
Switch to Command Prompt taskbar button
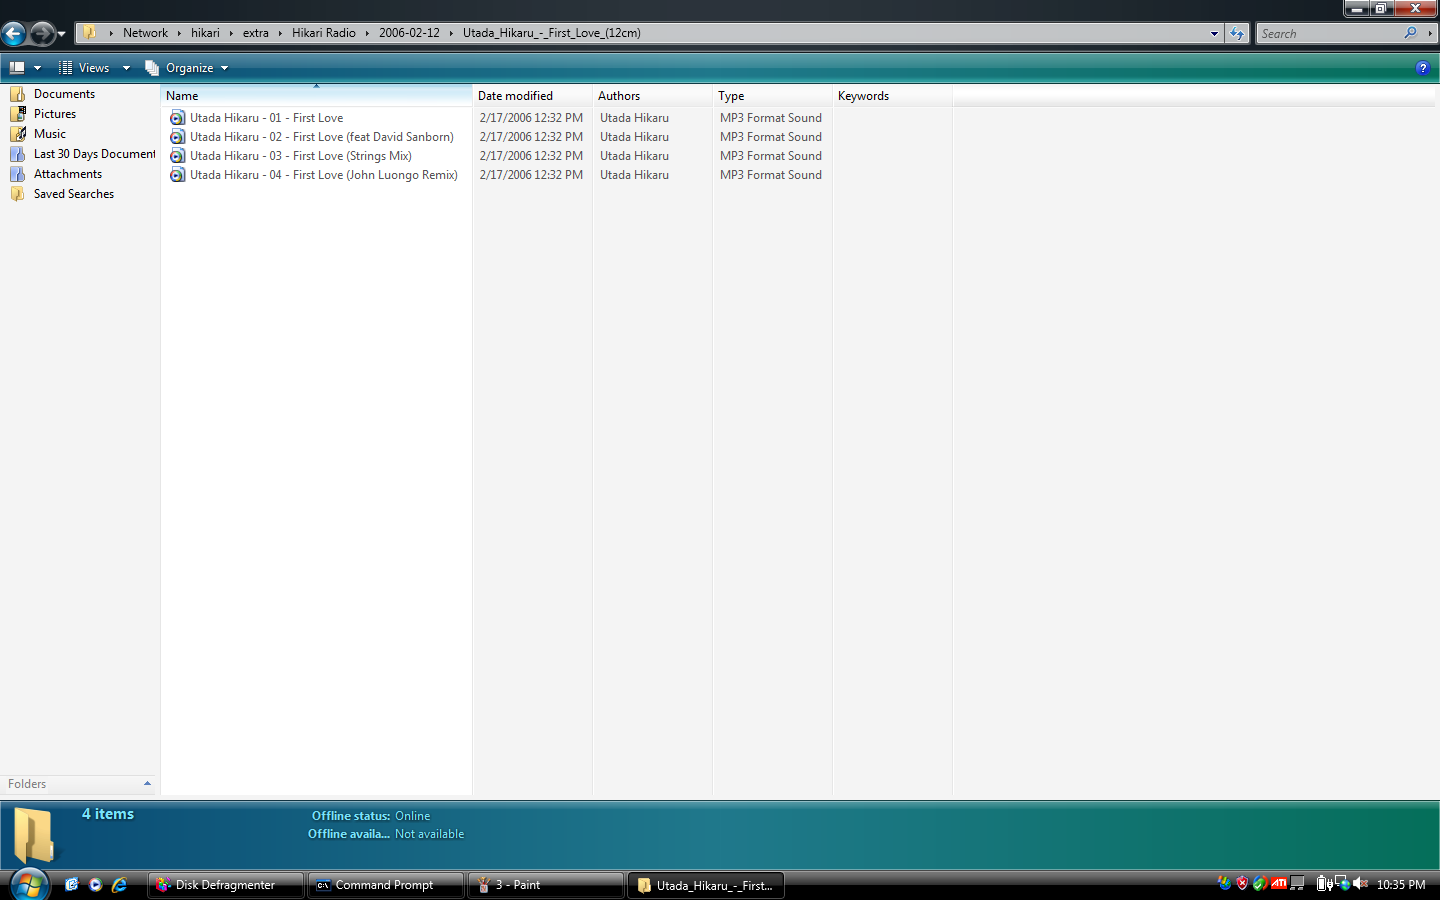click(x=384, y=885)
